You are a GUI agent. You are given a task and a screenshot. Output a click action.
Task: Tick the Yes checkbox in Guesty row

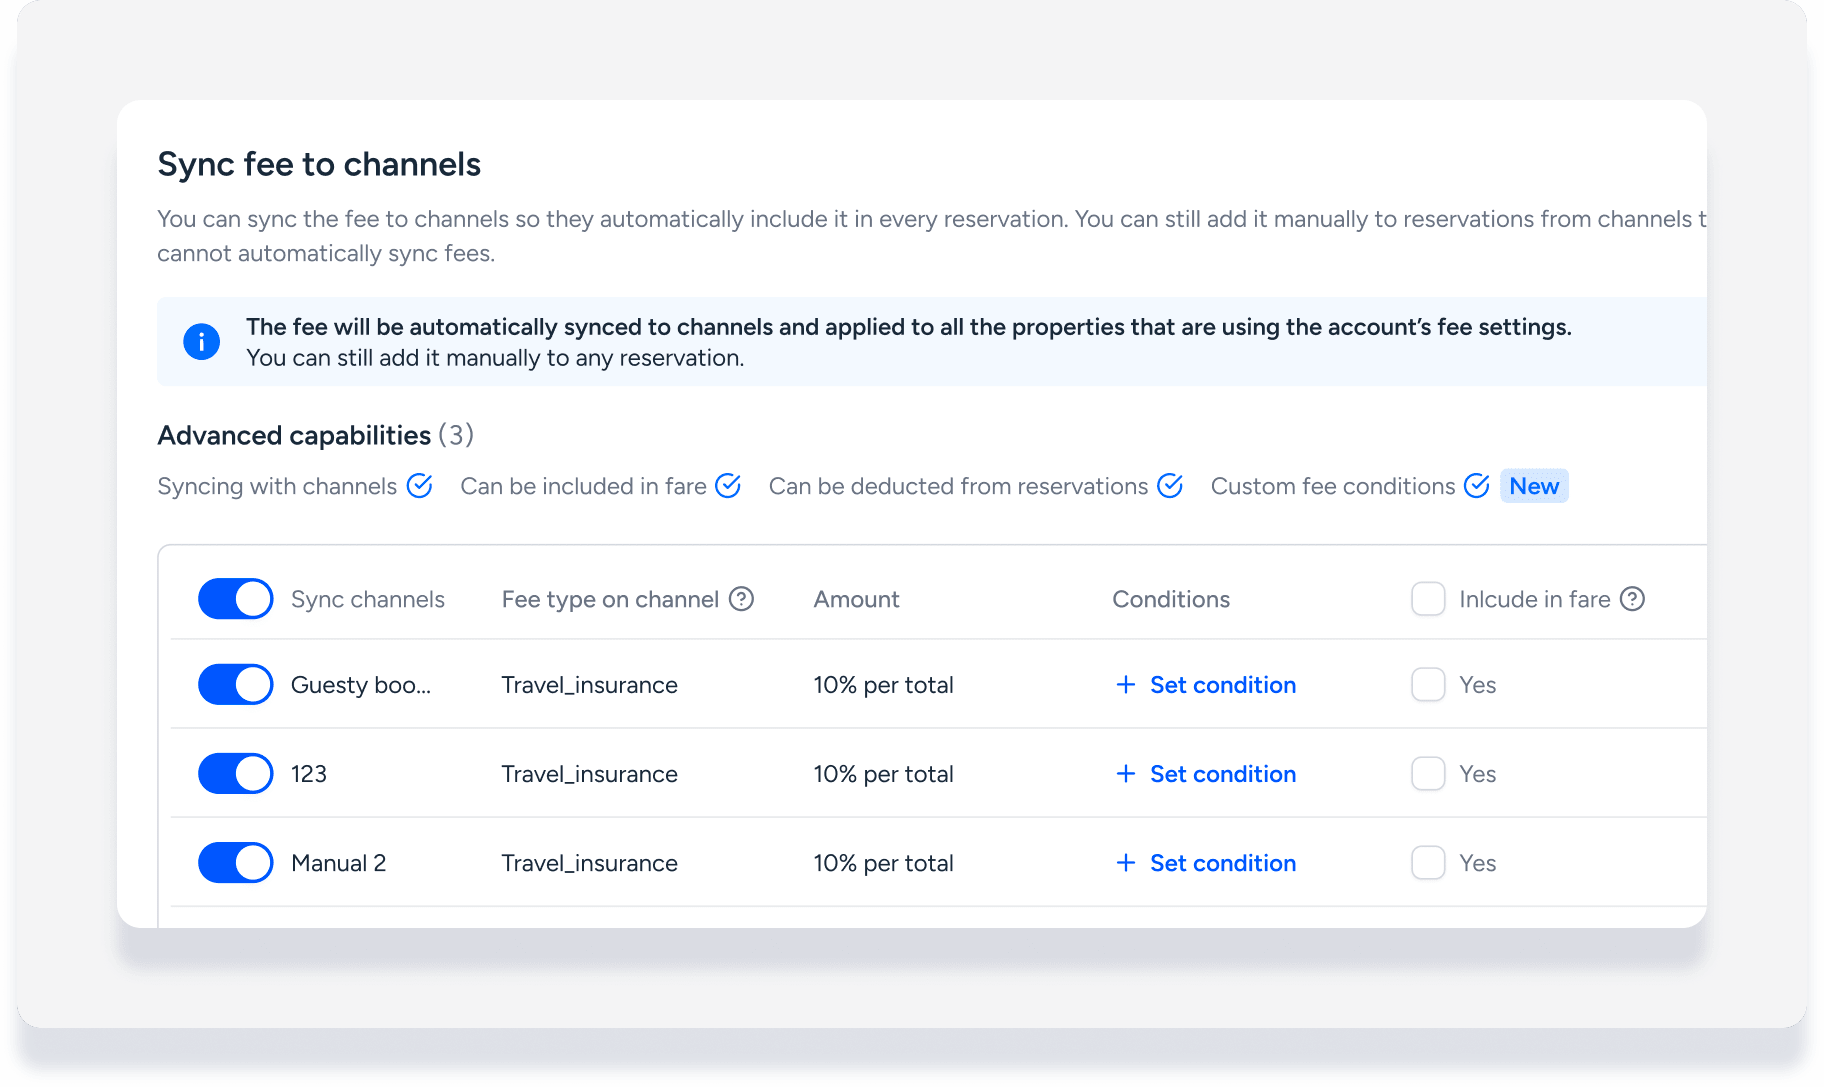click(1428, 685)
